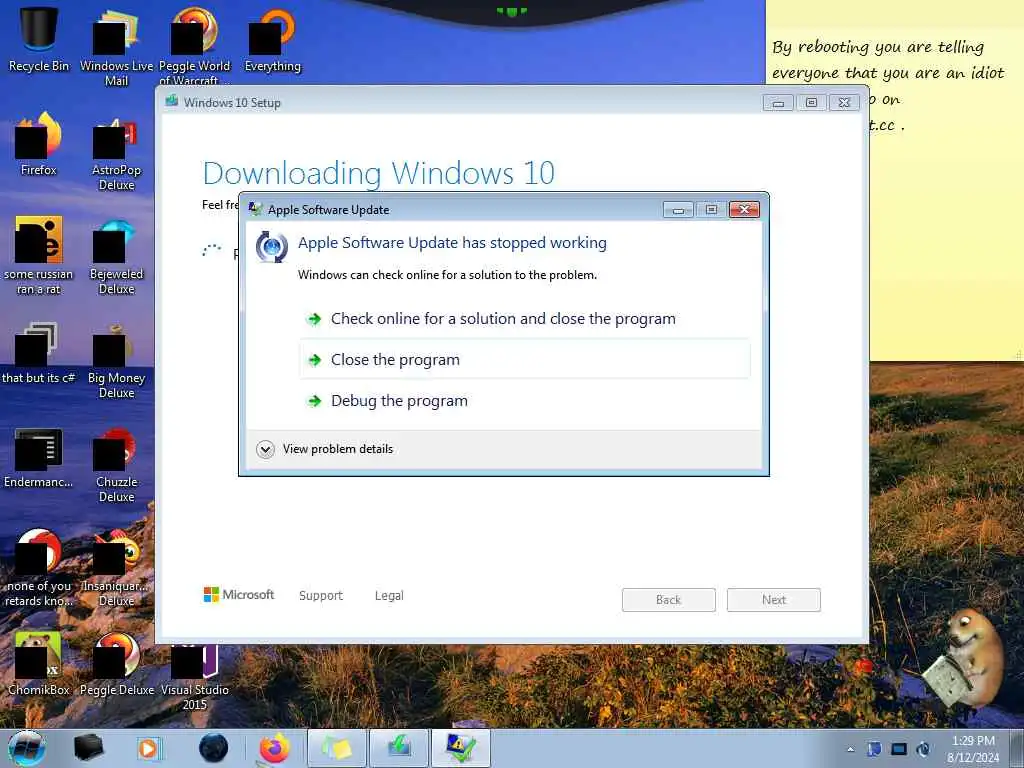Select the Sticky Notes taskbar button

tap(336, 748)
